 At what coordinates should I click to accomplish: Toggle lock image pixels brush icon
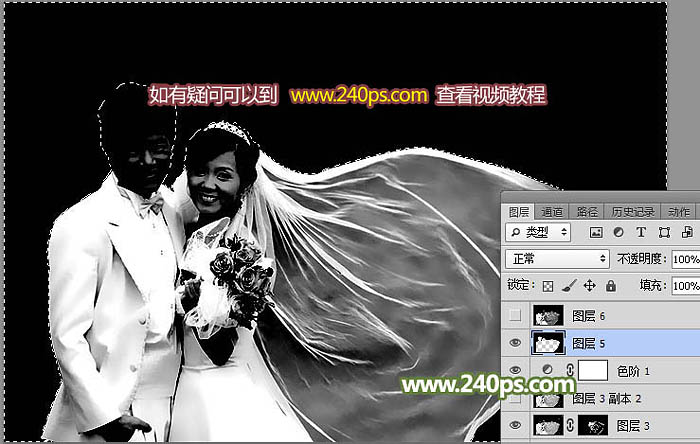(569, 286)
